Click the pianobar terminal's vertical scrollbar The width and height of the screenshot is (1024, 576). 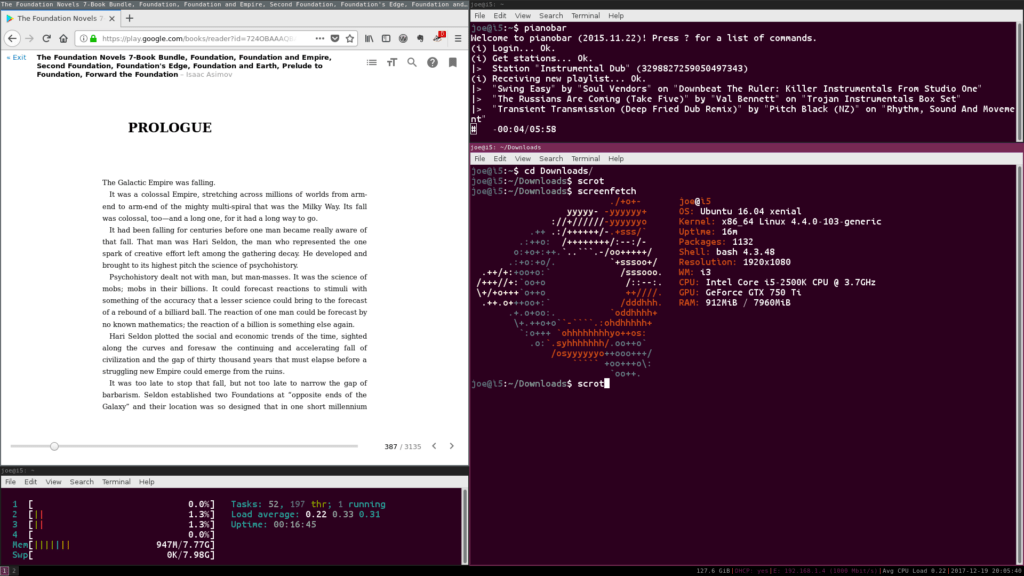tap(1019, 81)
